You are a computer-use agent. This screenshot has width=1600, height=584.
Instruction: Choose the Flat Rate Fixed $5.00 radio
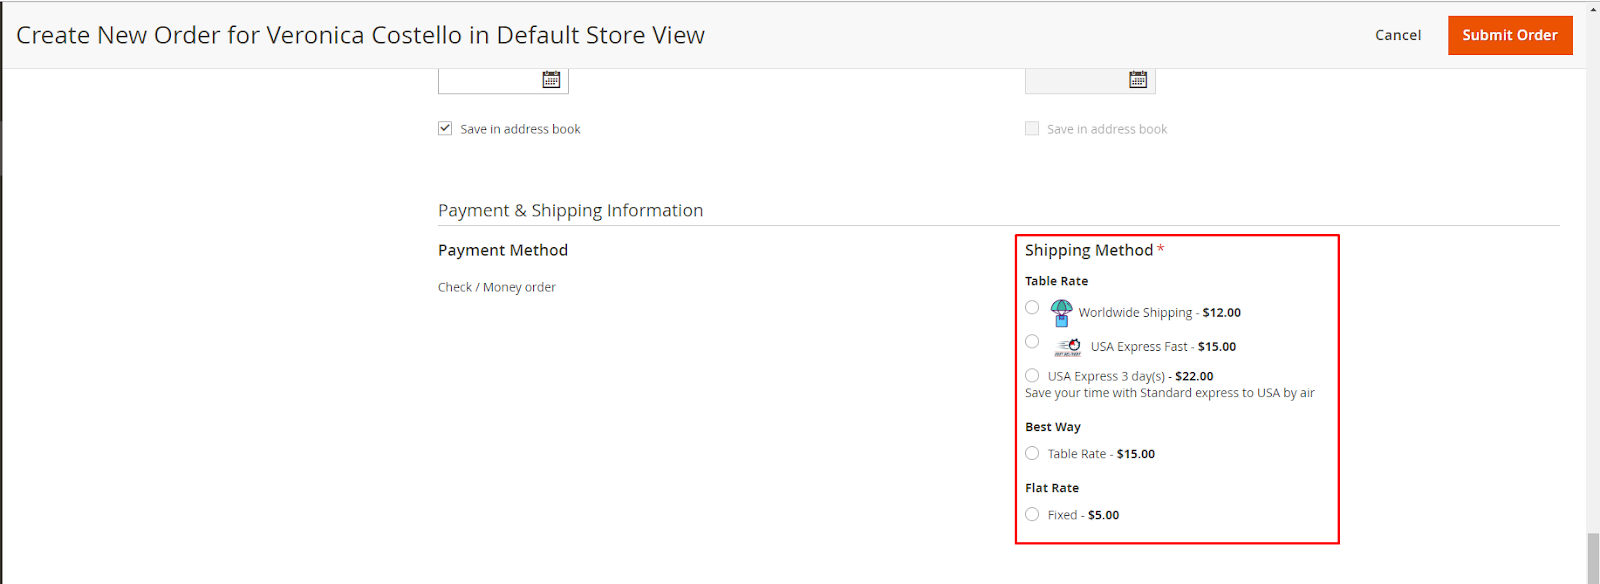point(1032,514)
